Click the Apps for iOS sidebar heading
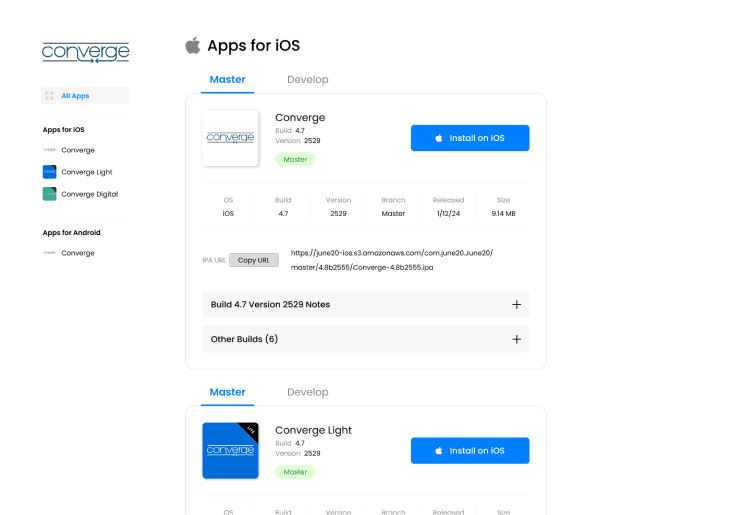732x515 pixels. click(x=63, y=129)
